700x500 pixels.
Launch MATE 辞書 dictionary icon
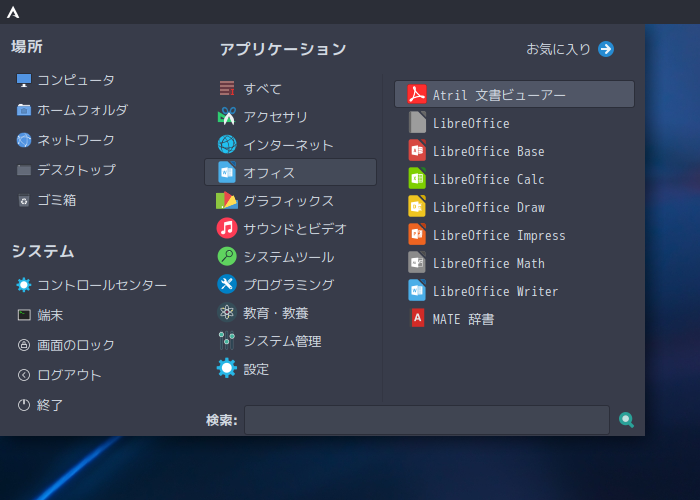click(417, 318)
